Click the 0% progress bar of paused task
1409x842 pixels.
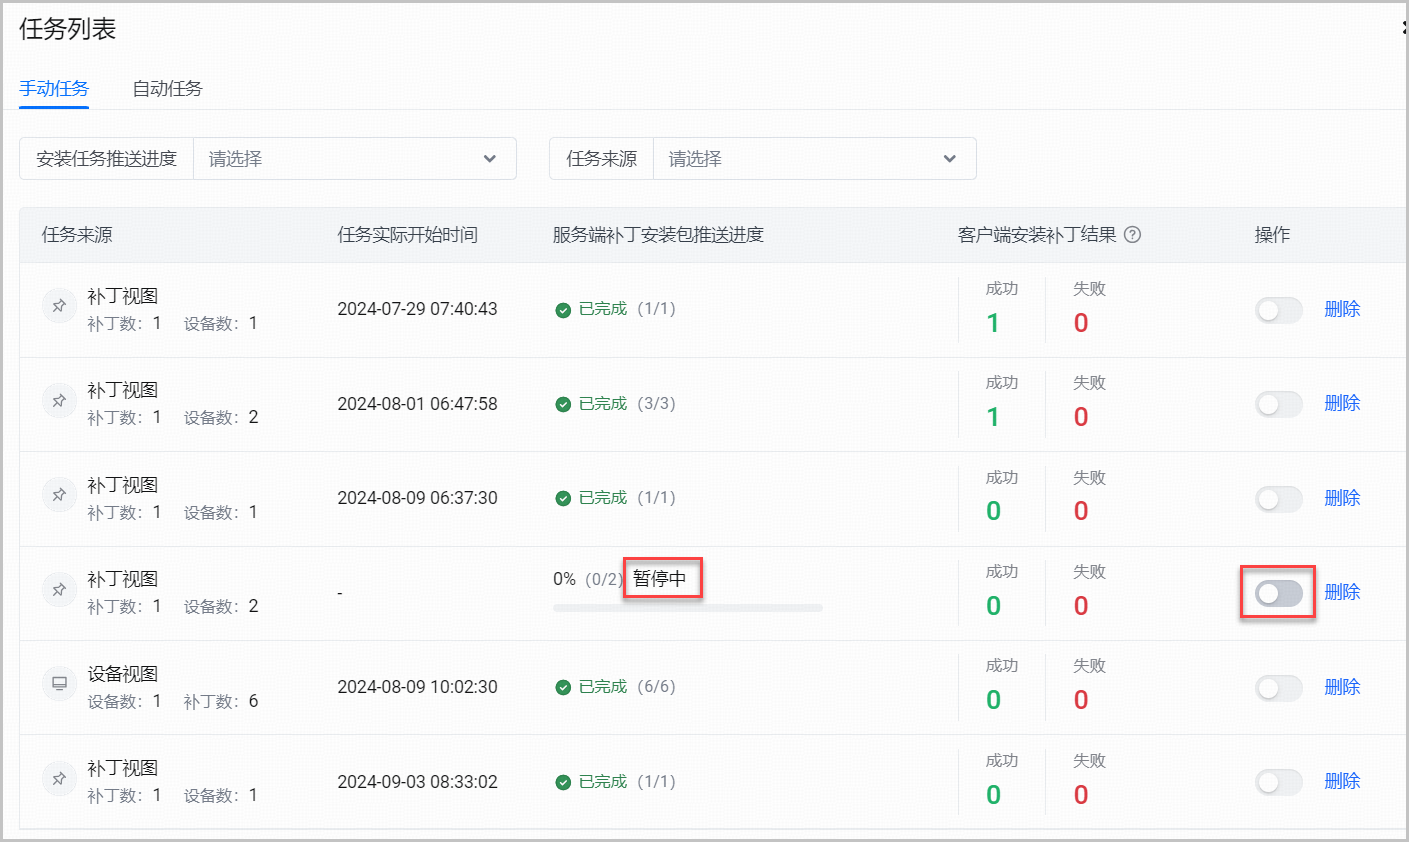(x=688, y=608)
